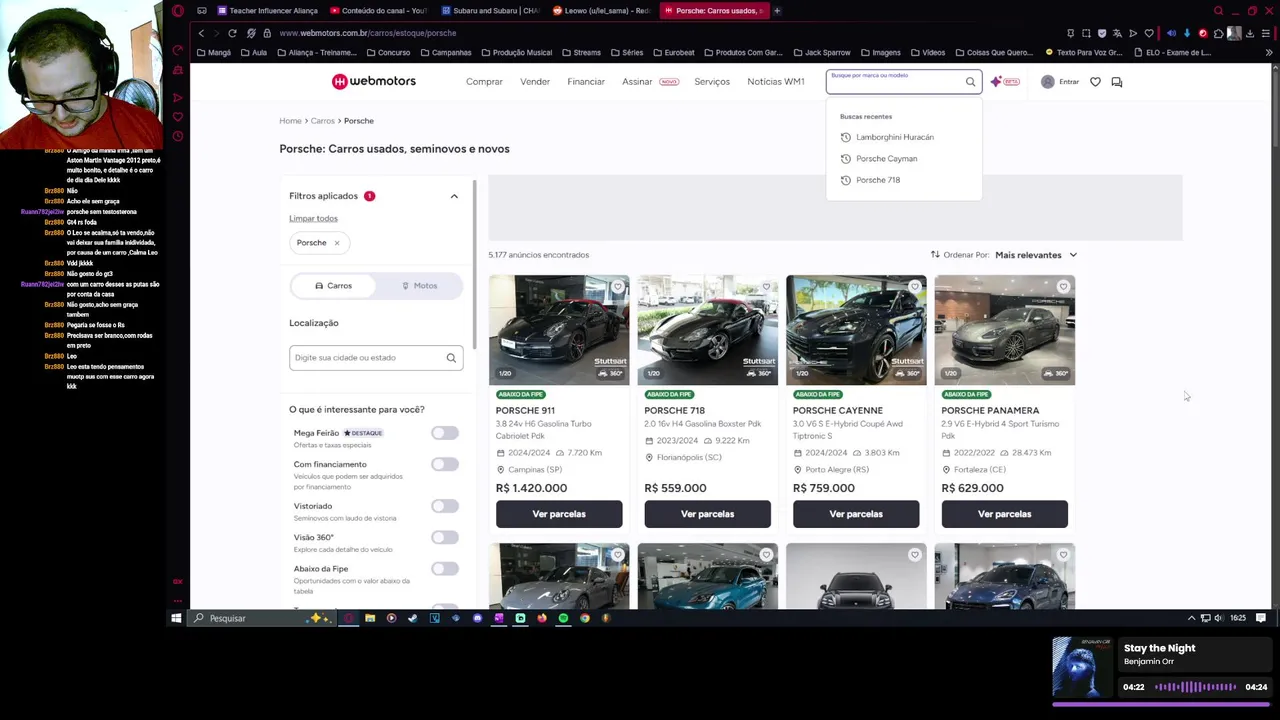The height and width of the screenshot is (720, 1280).
Task: Open the Assinar menu
Action: click(637, 82)
